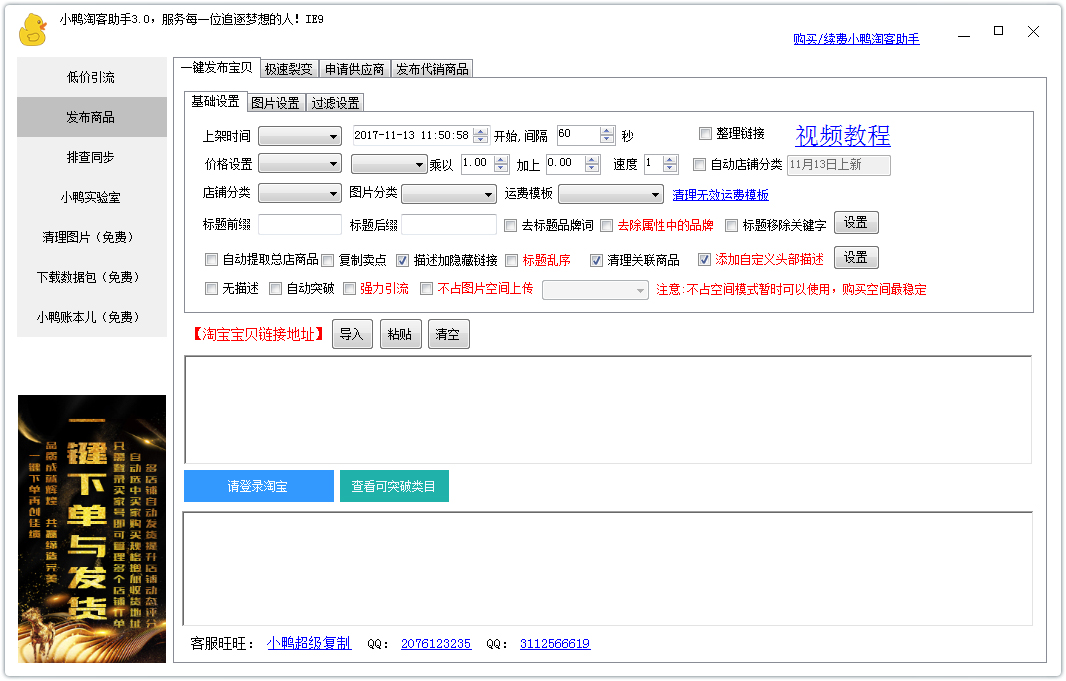This screenshot has width=1066, height=681.
Task: Switch to the 低价引流 sidebar section
Action: tap(91, 78)
